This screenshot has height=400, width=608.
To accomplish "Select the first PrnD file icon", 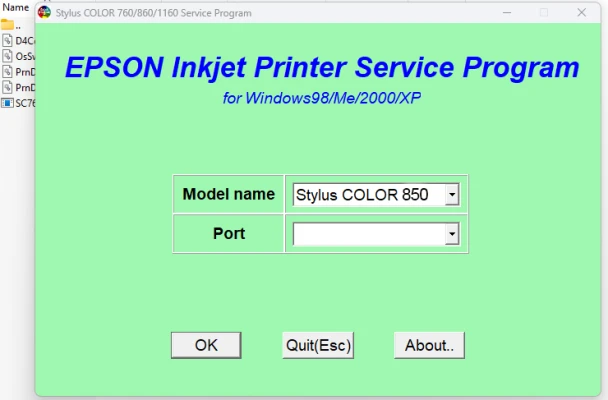I will (x=7, y=72).
